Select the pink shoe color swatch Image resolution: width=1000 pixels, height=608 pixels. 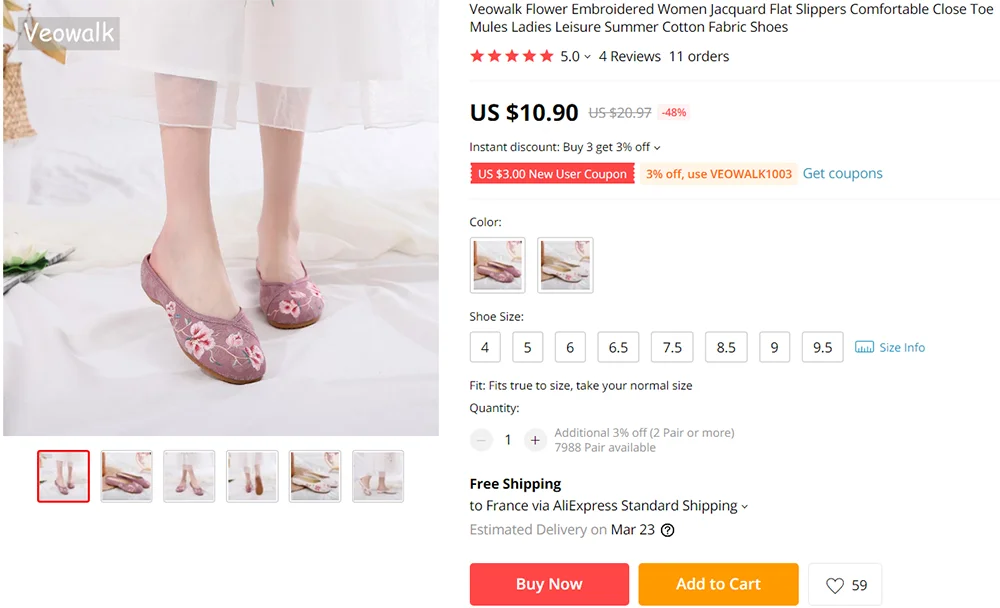497,265
